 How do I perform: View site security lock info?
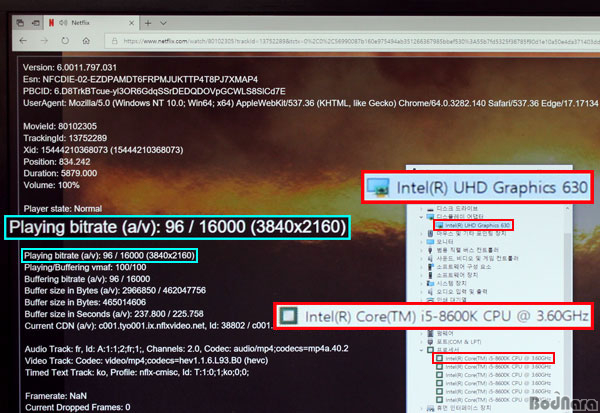114,41
